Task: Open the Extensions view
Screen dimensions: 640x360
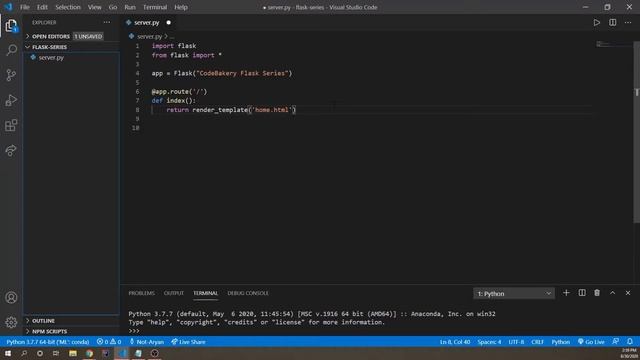Action: (x=11, y=125)
